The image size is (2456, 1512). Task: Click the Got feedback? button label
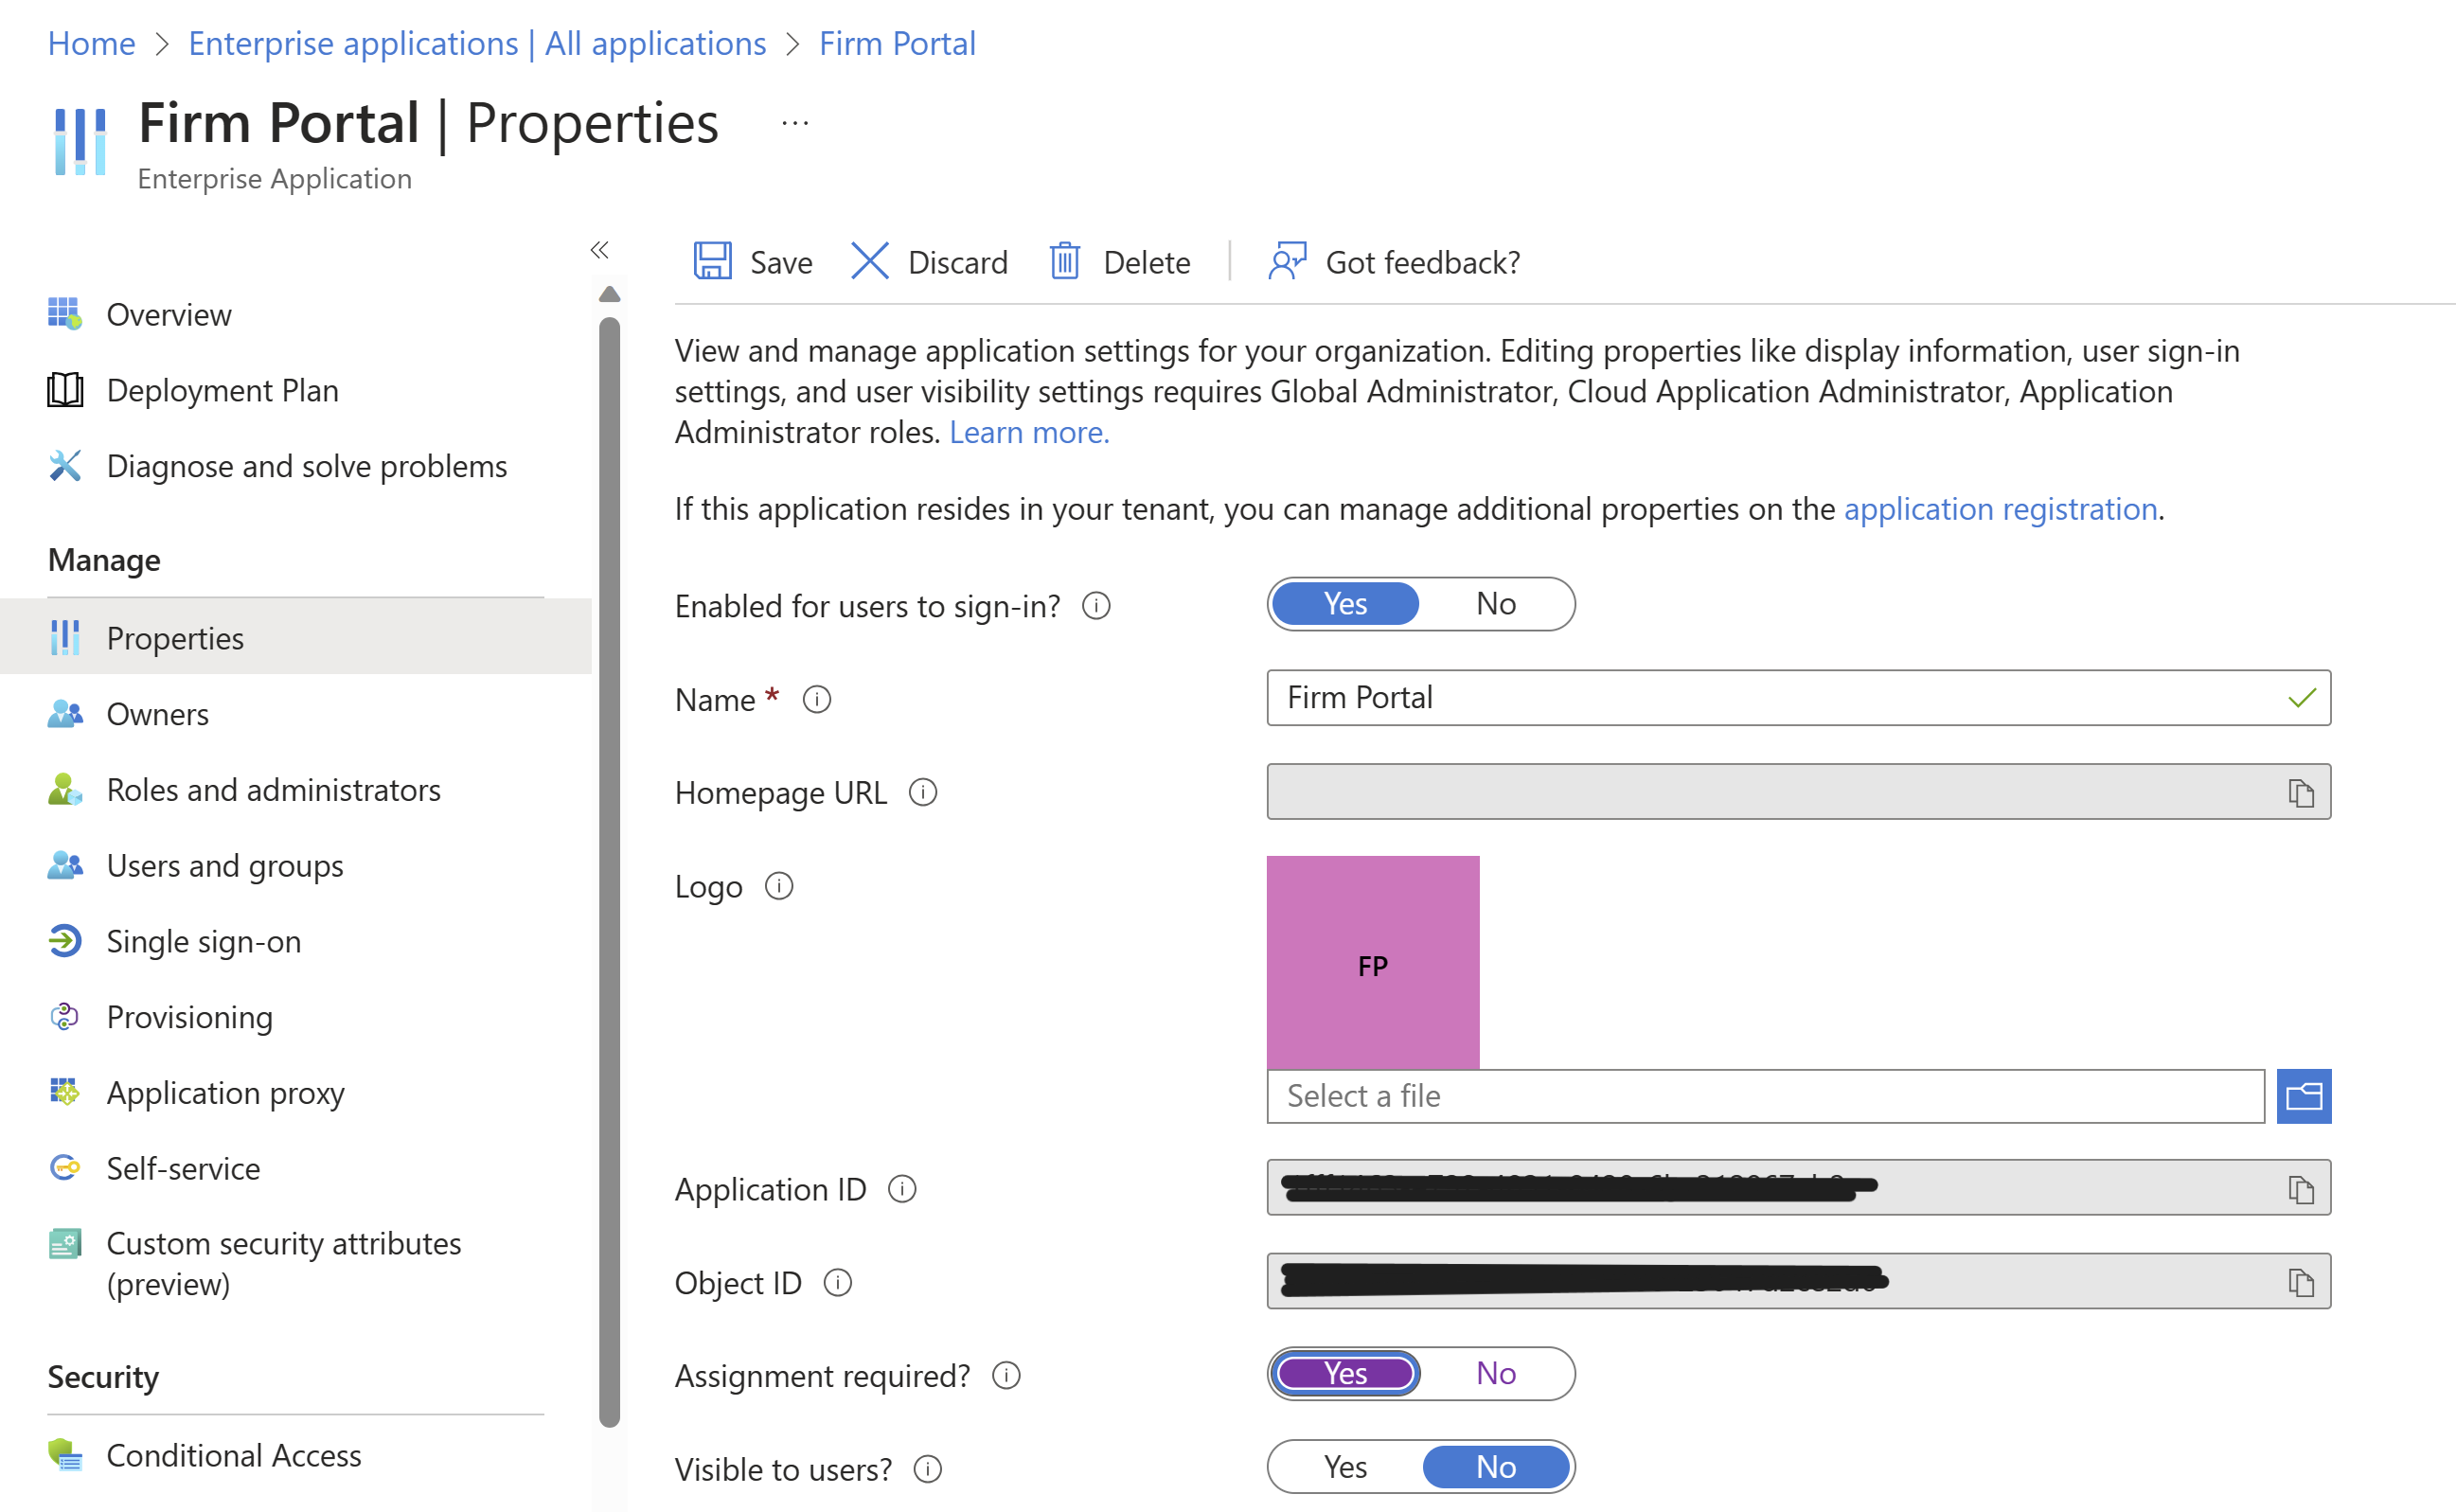(x=1423, y=263)
